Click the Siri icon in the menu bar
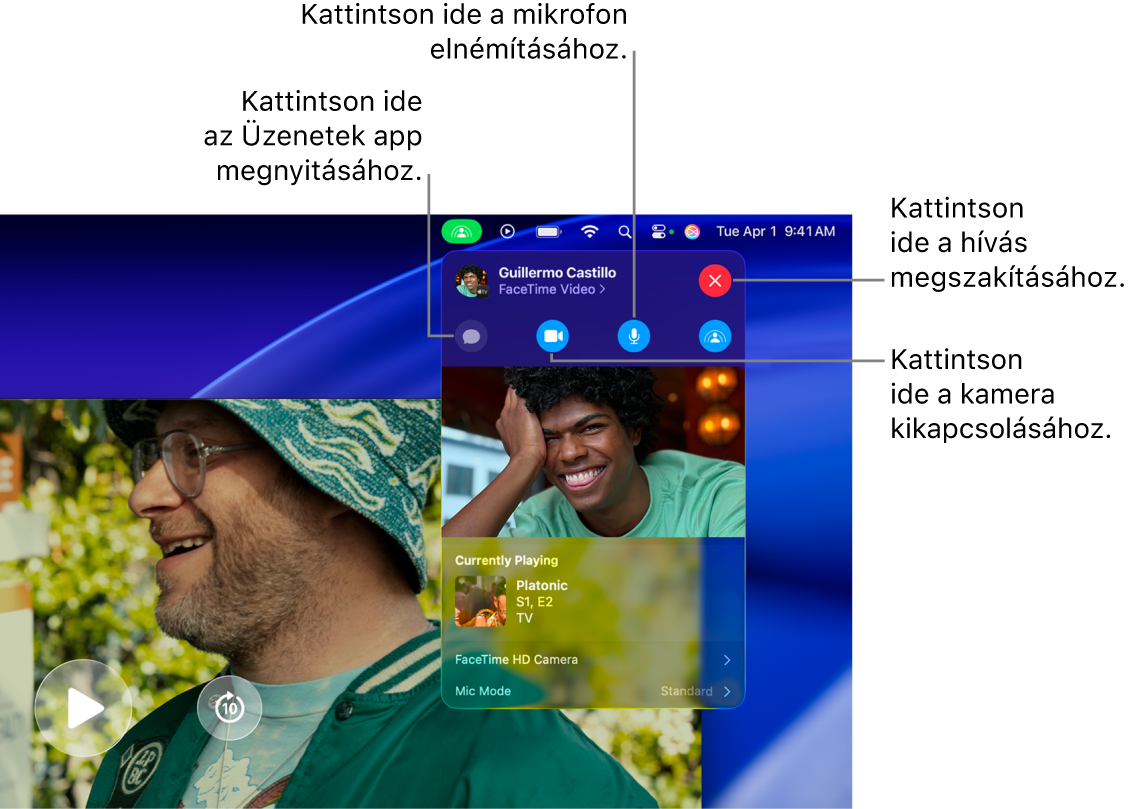 [x=693, y=232]
